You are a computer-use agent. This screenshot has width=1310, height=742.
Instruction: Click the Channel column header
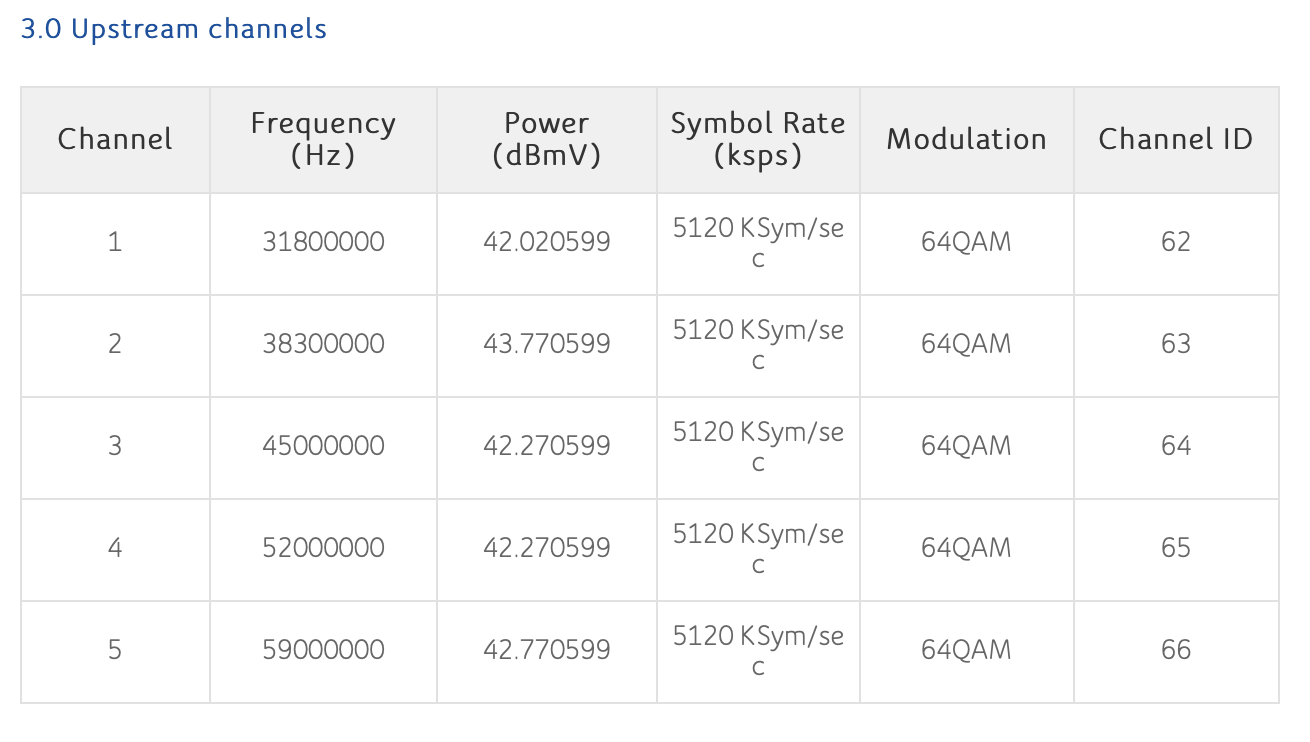(115, 139)
